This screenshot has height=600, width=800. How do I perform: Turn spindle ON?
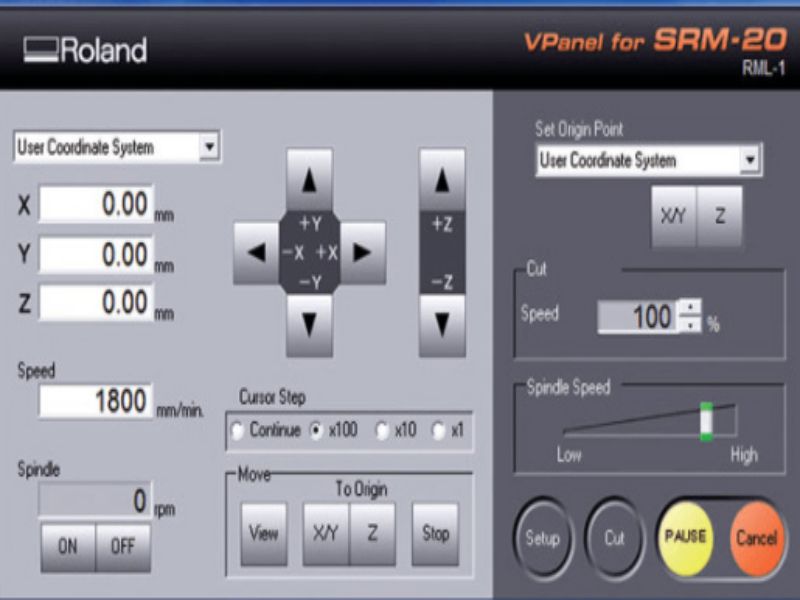click(x=68, y=547)
